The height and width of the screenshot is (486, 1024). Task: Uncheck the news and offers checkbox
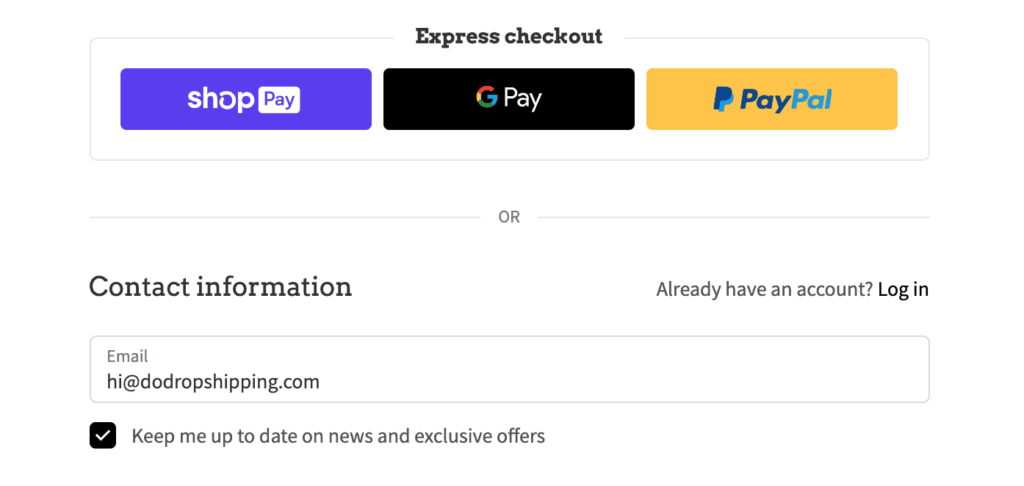point(103,436)
